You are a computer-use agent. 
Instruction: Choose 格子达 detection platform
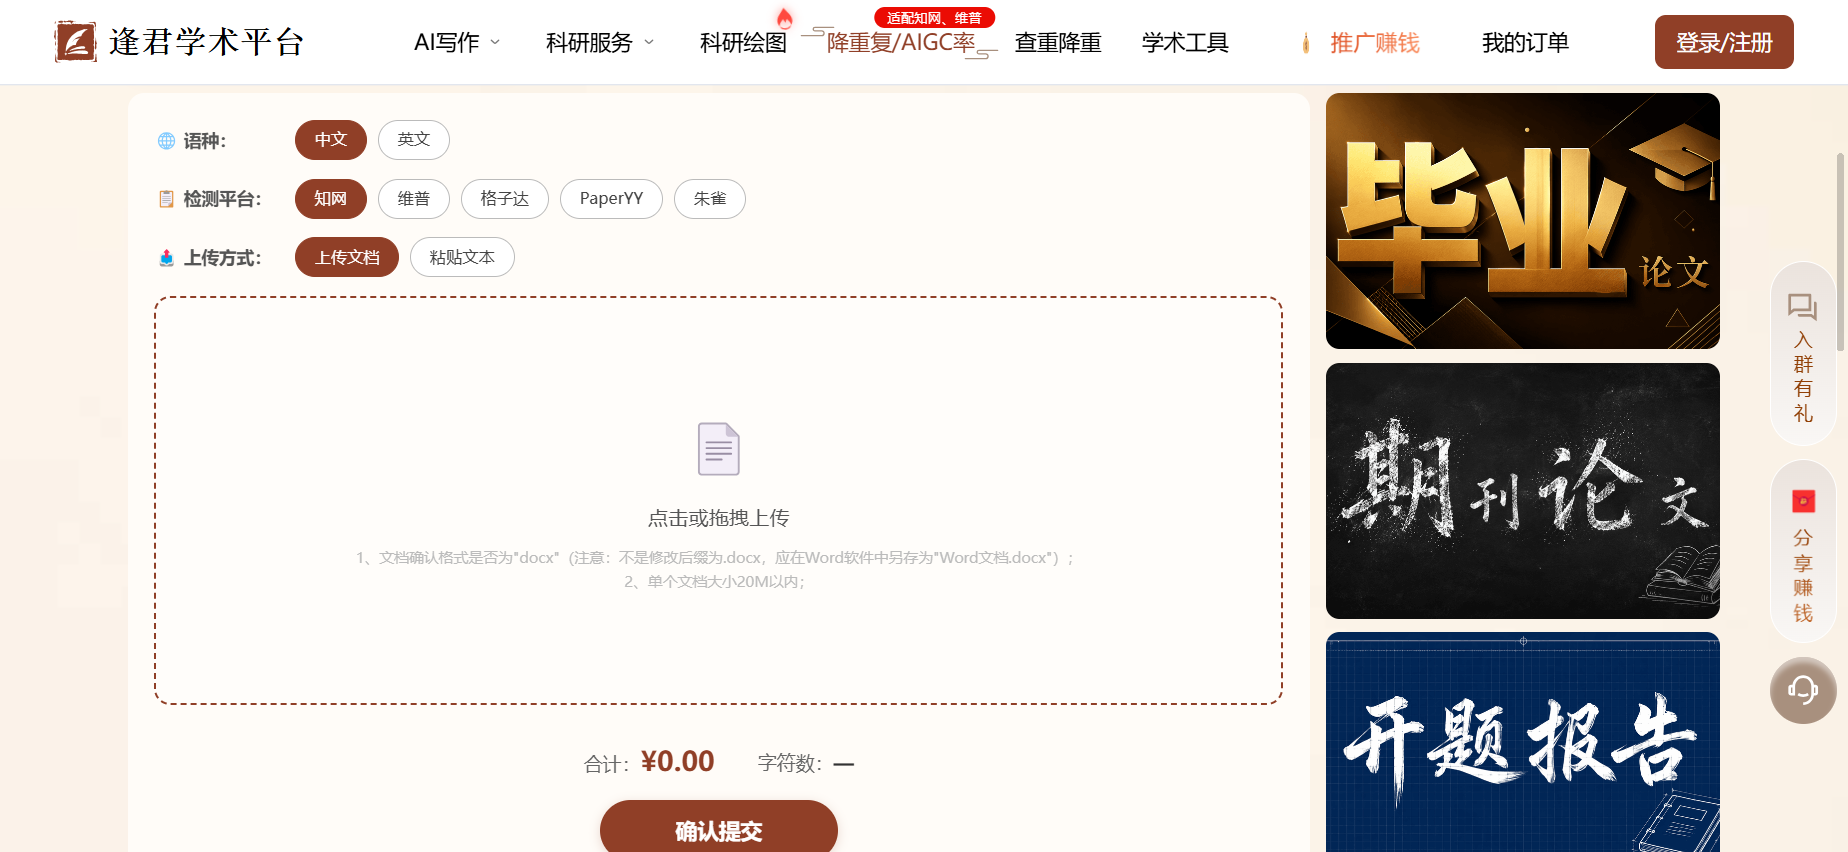505,199
